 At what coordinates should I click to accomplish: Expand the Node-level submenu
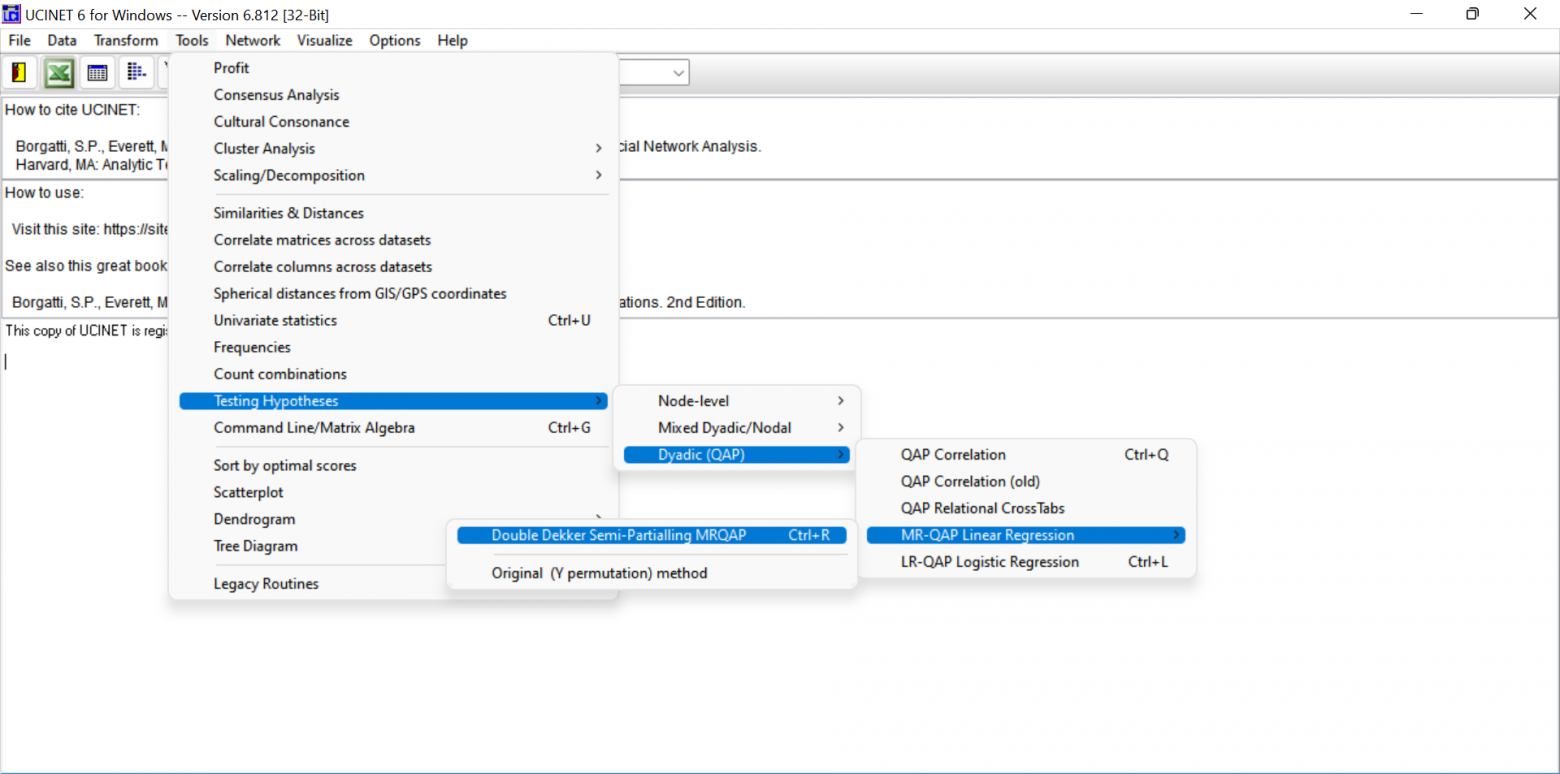tap(736, 401)
